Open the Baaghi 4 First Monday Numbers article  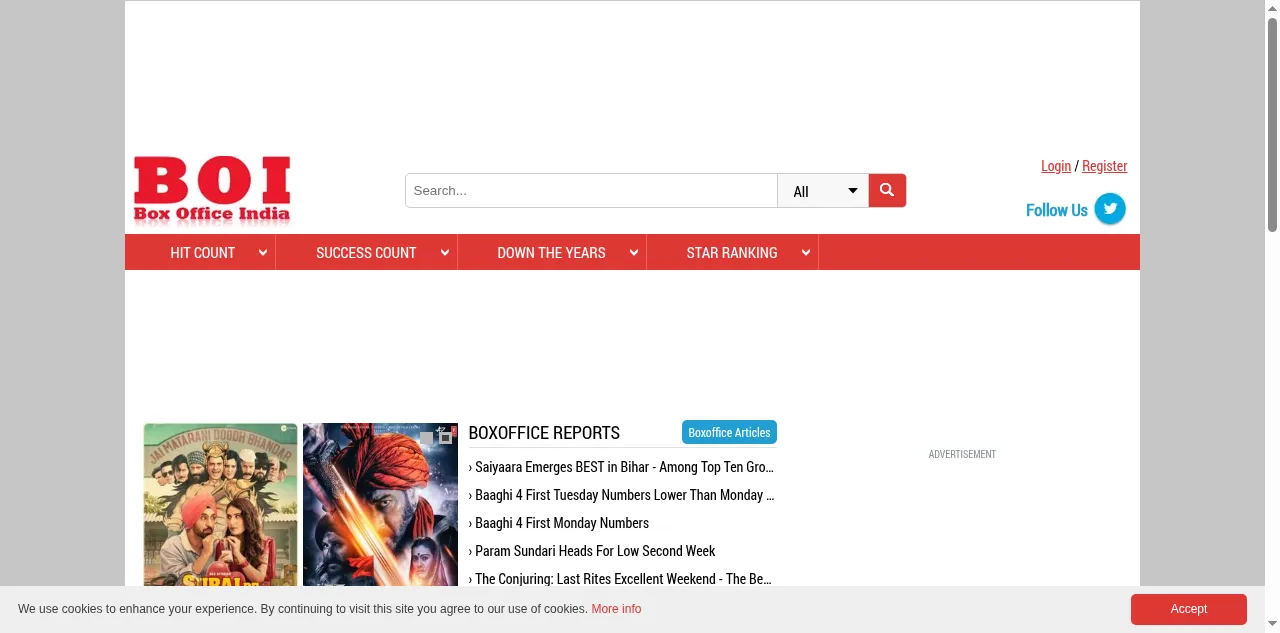point(562,523)
